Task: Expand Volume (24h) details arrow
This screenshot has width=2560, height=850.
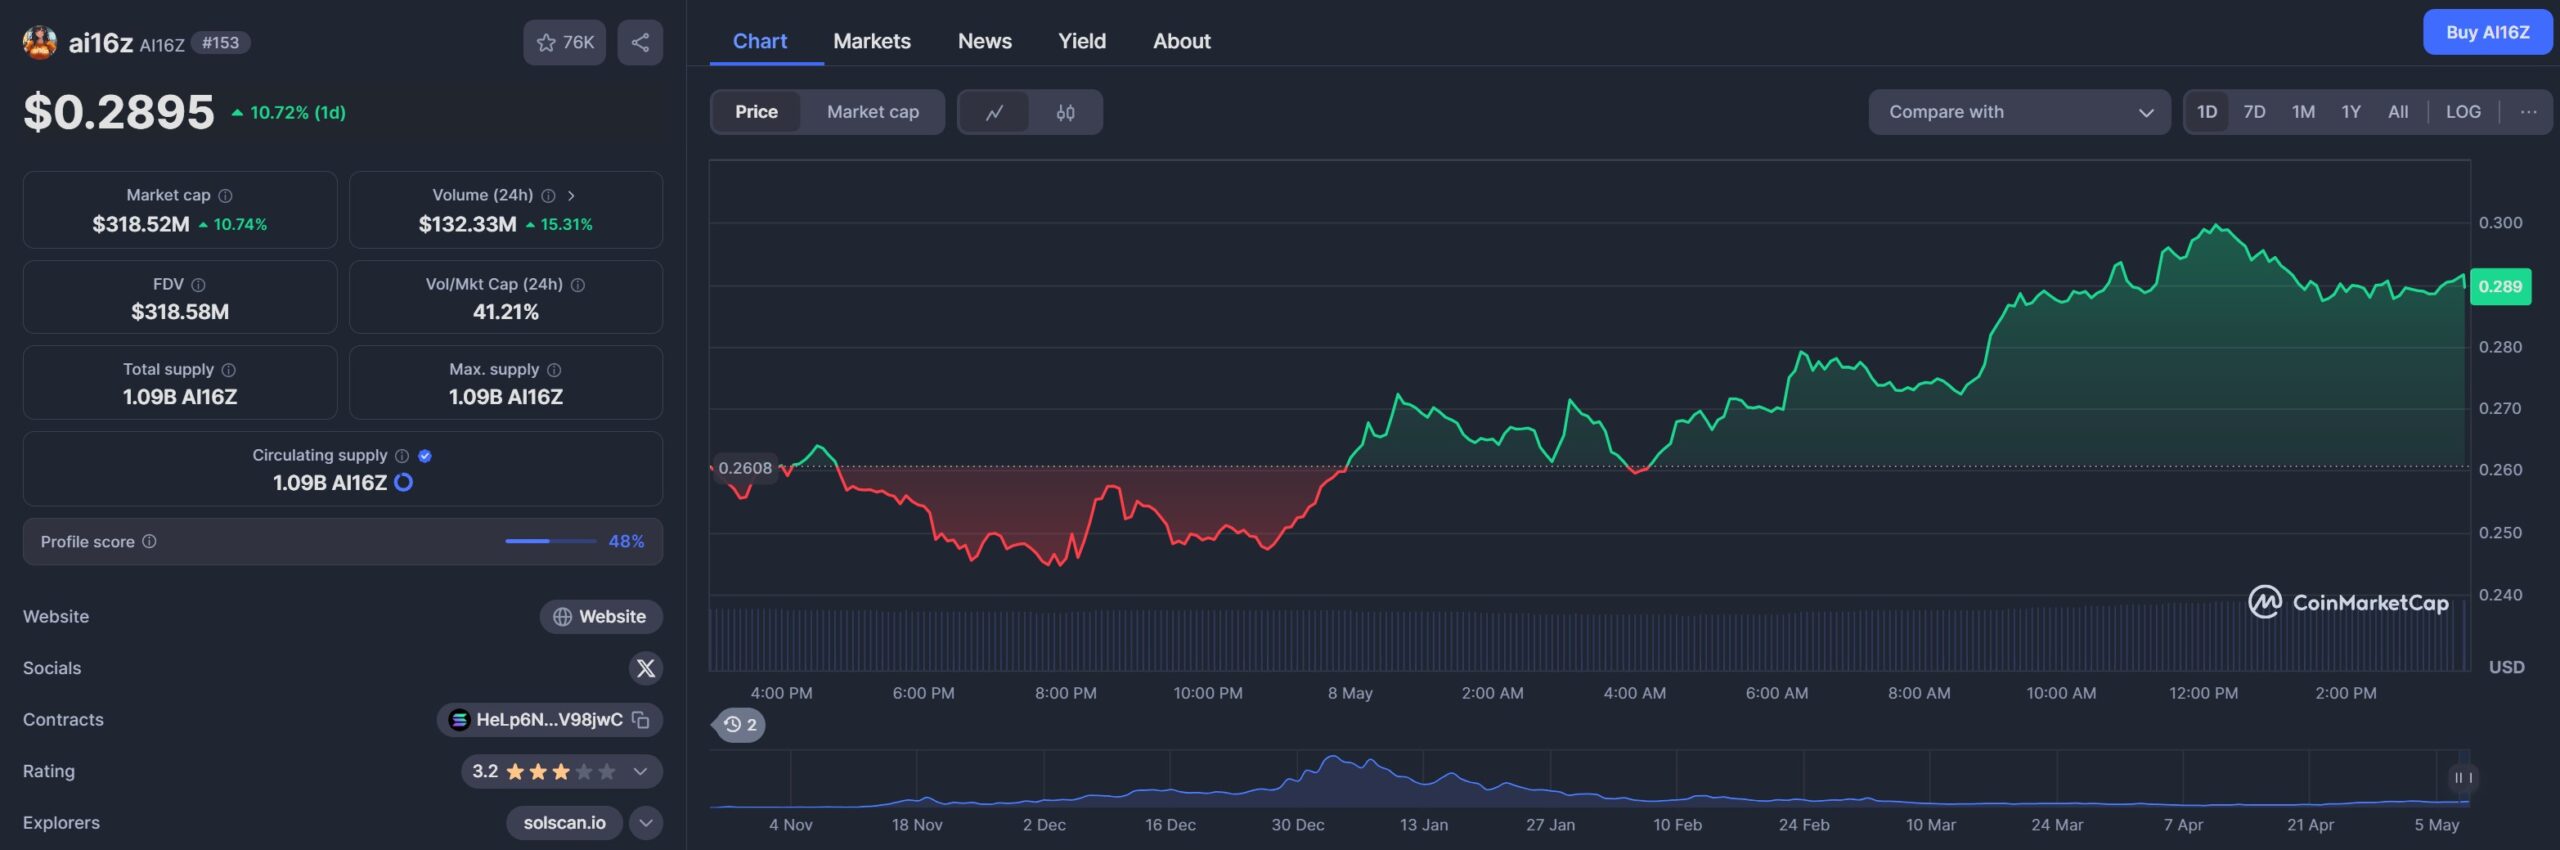Action: pyautogui.click(x=571, y=196)
